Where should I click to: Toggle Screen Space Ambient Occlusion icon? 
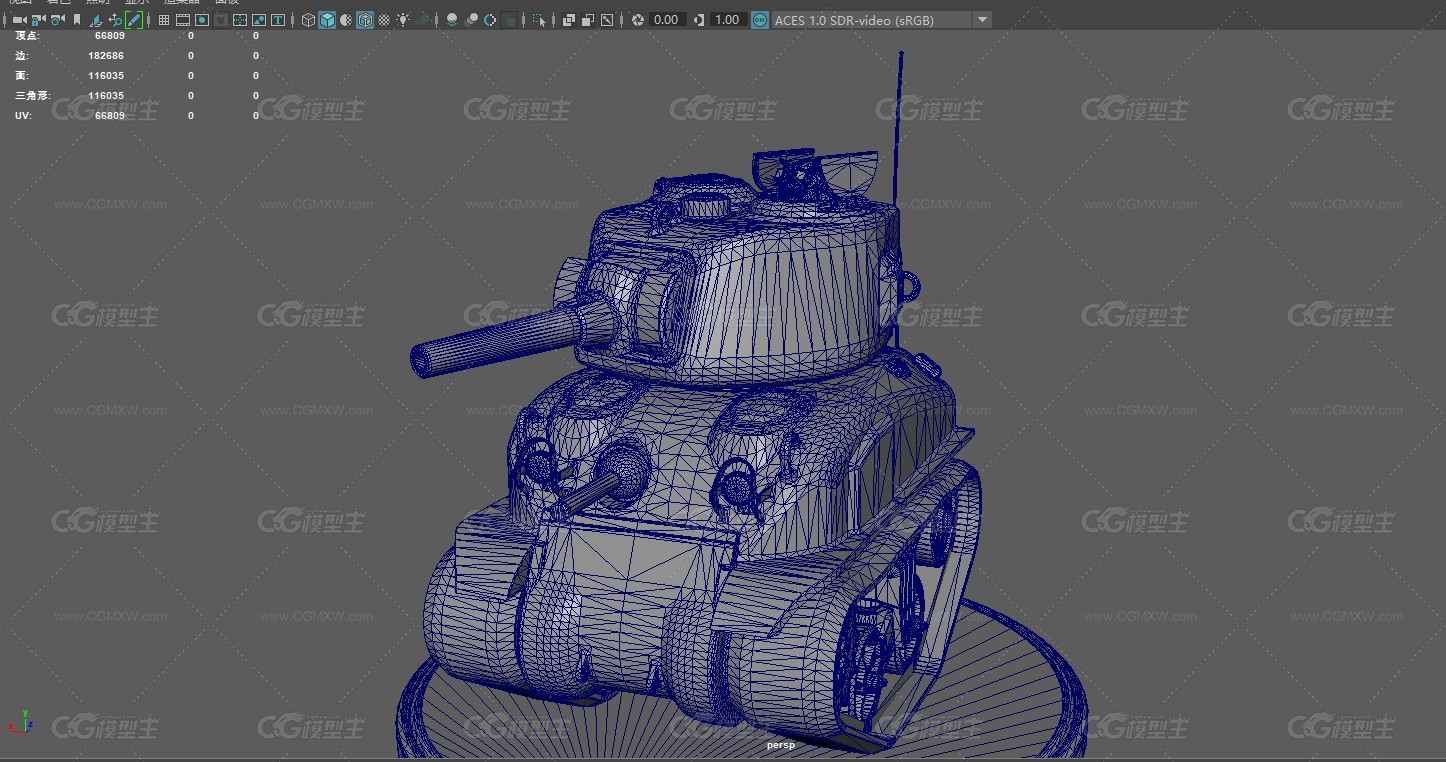point(452,20)
